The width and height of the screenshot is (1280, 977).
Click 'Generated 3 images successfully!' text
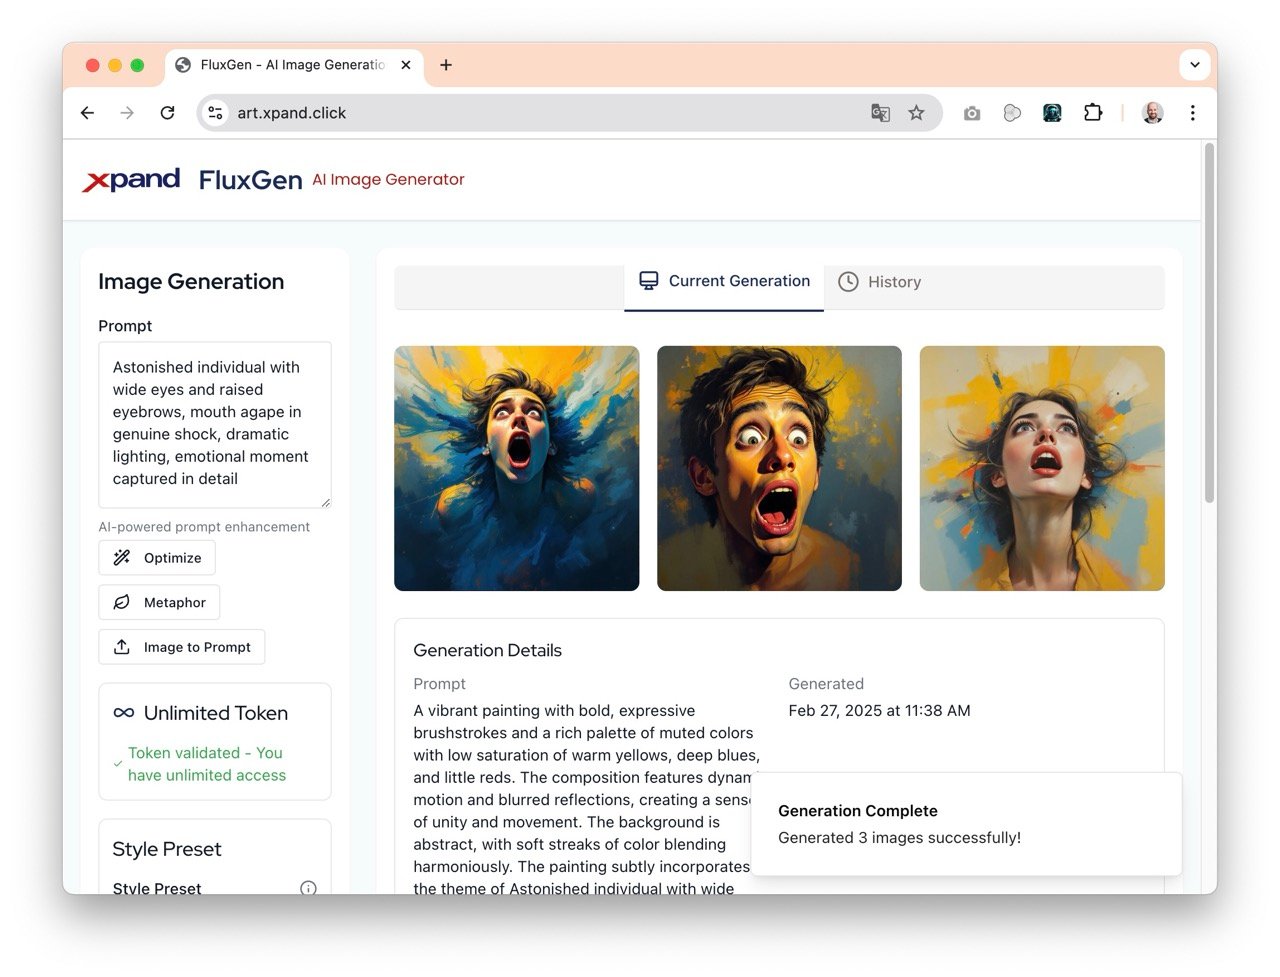(899, 837)
